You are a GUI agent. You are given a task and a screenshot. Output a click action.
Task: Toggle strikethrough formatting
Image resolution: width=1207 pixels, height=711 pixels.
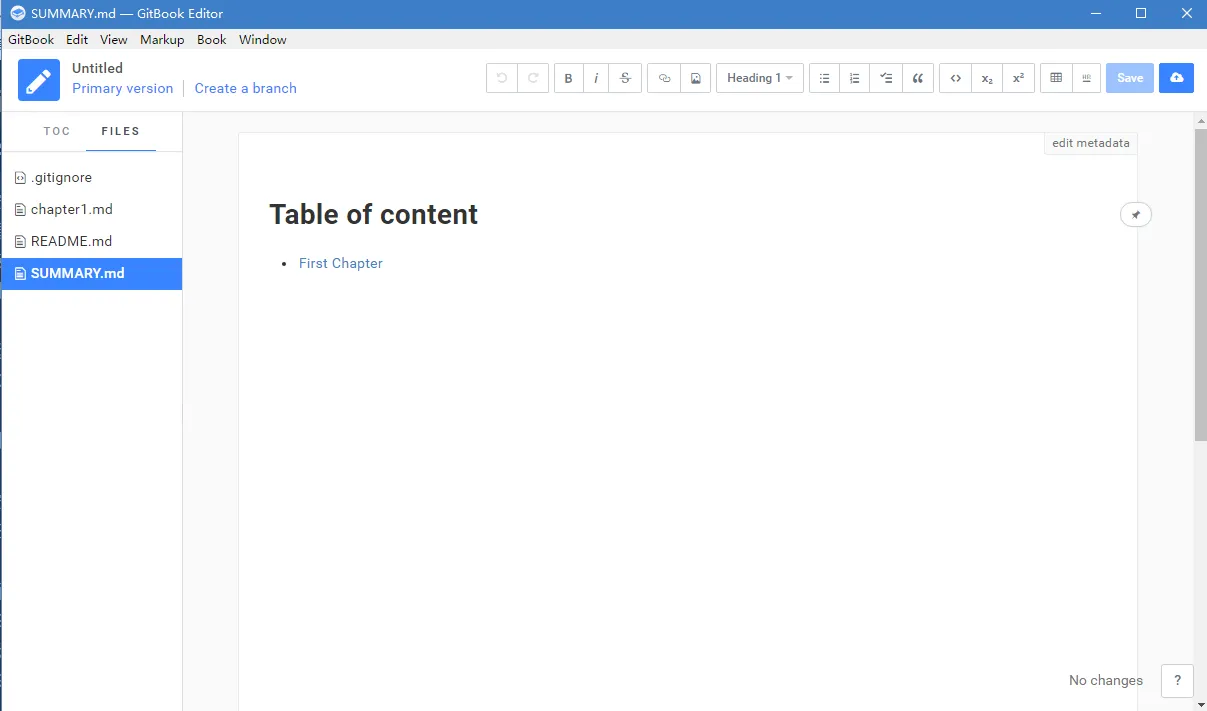625,78
